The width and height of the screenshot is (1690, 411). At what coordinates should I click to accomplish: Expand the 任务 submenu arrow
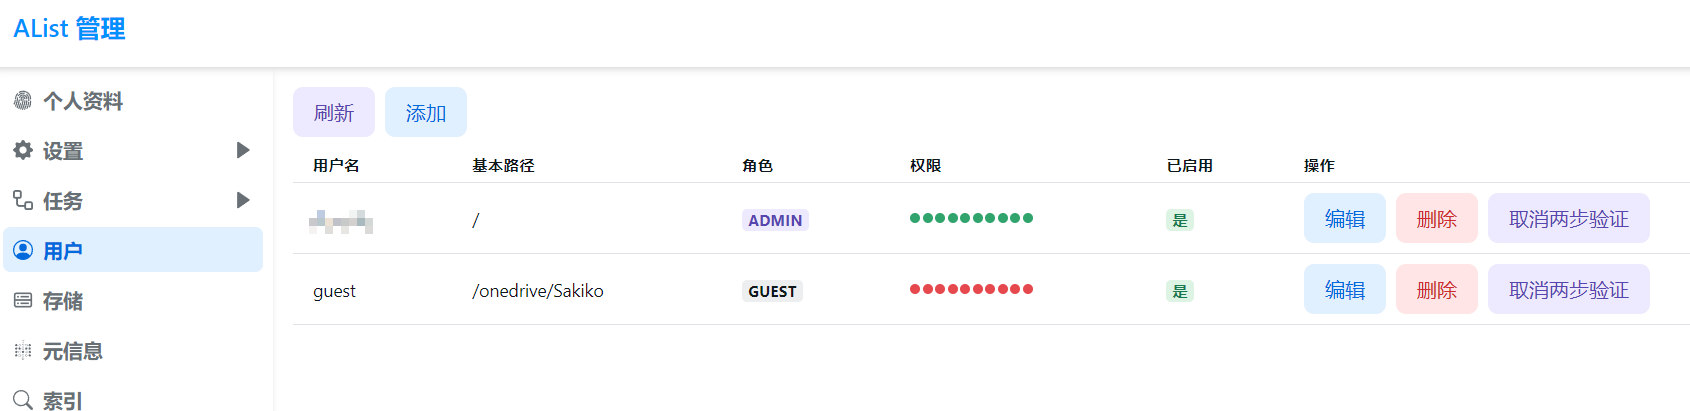pos(242,200)
